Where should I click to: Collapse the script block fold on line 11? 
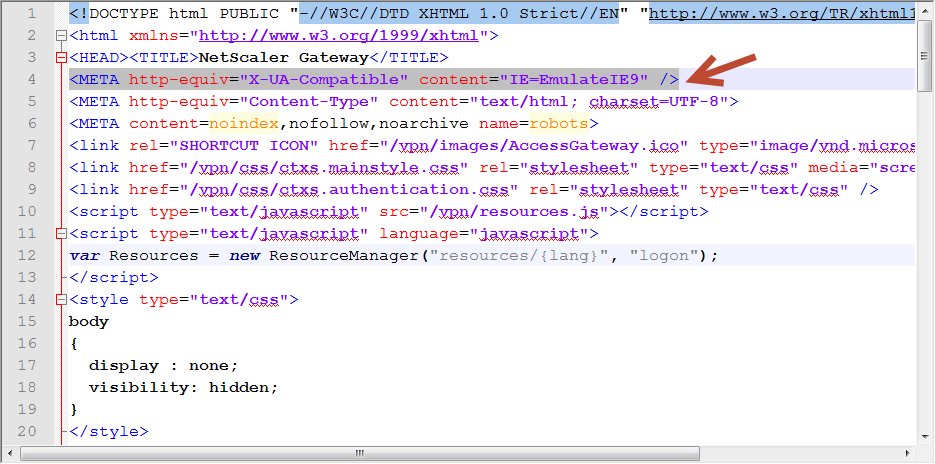[62, 234]
